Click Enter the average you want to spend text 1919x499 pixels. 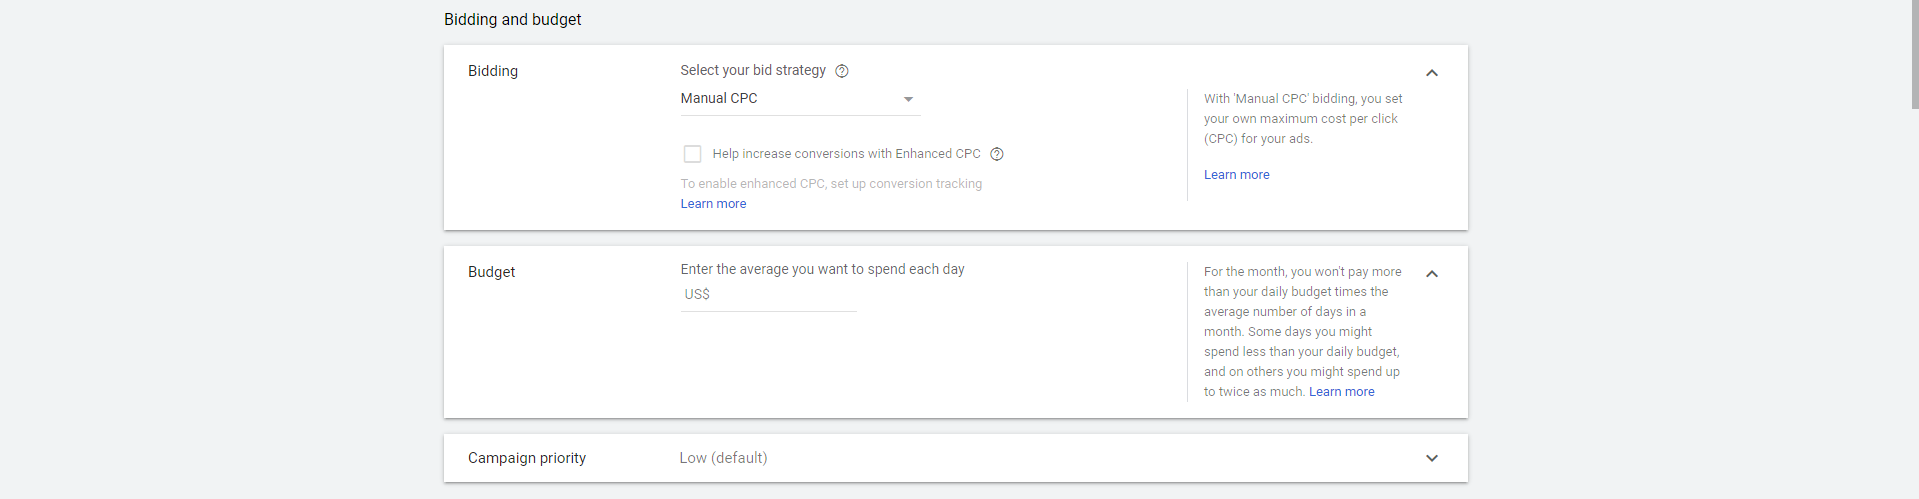[x=822, y=269]
